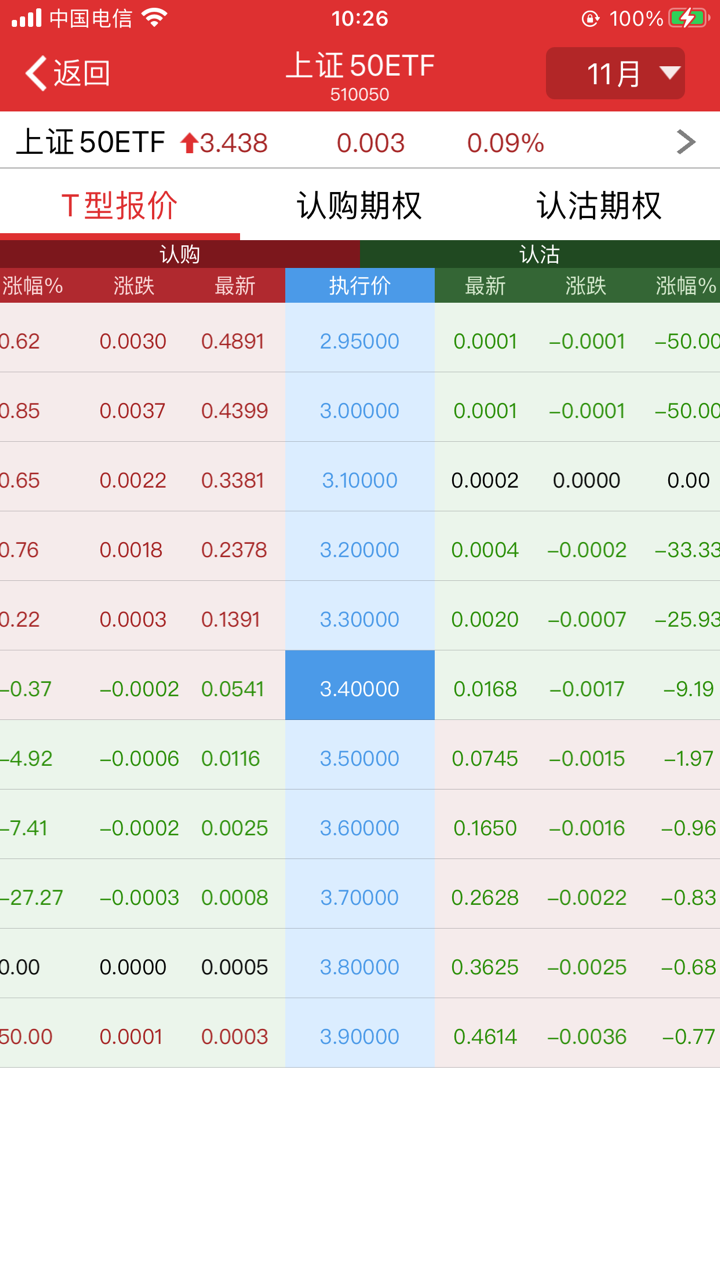Tap the cellular signal bars icon
720x1280 pixels.
pos(26,18)
